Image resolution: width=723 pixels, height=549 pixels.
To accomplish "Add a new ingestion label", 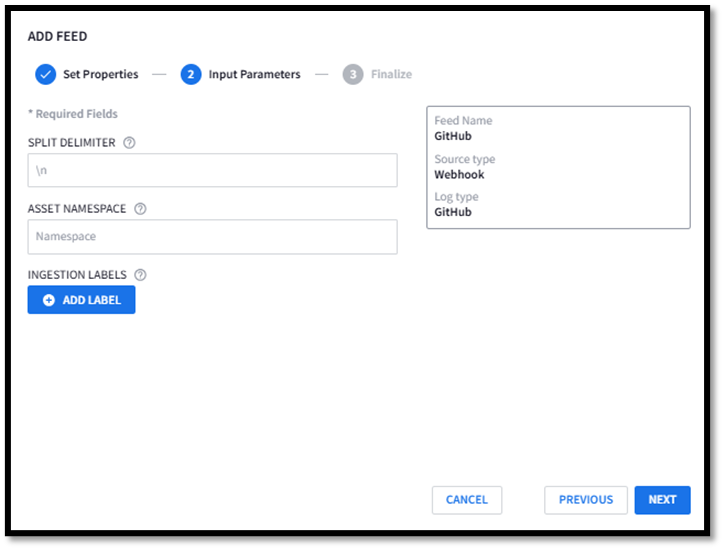I will [x=82, y=300].
